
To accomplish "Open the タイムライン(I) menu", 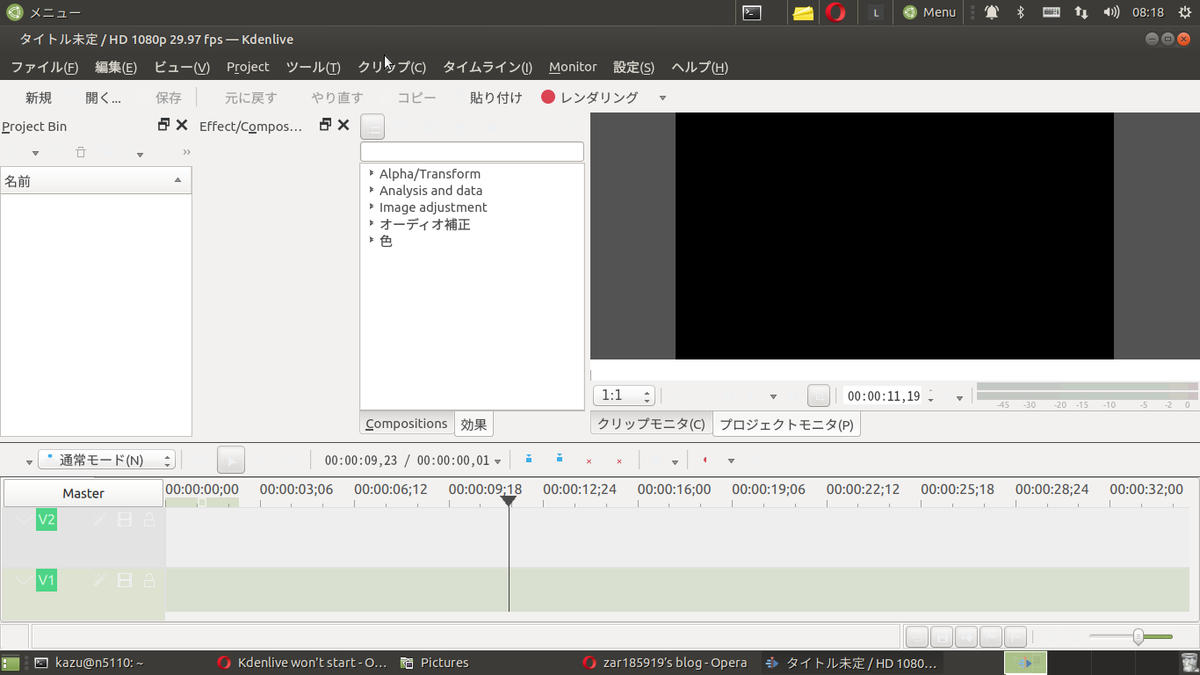I will pos(488,67).
